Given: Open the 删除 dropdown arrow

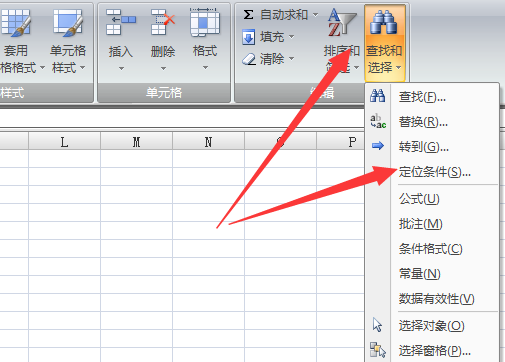Looking at the screenshot, I should click(163, 69).
